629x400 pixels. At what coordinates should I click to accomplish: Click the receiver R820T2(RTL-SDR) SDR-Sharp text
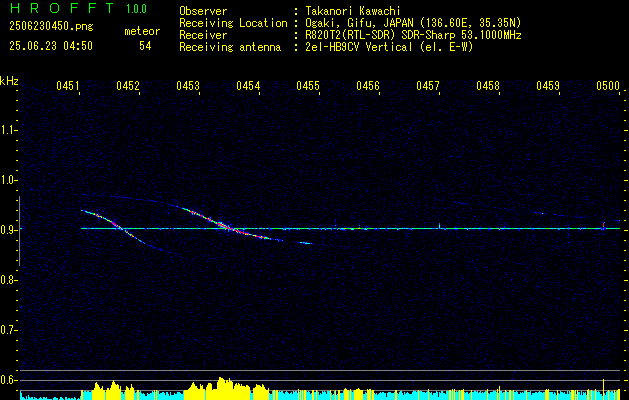[x=413, y=35]
